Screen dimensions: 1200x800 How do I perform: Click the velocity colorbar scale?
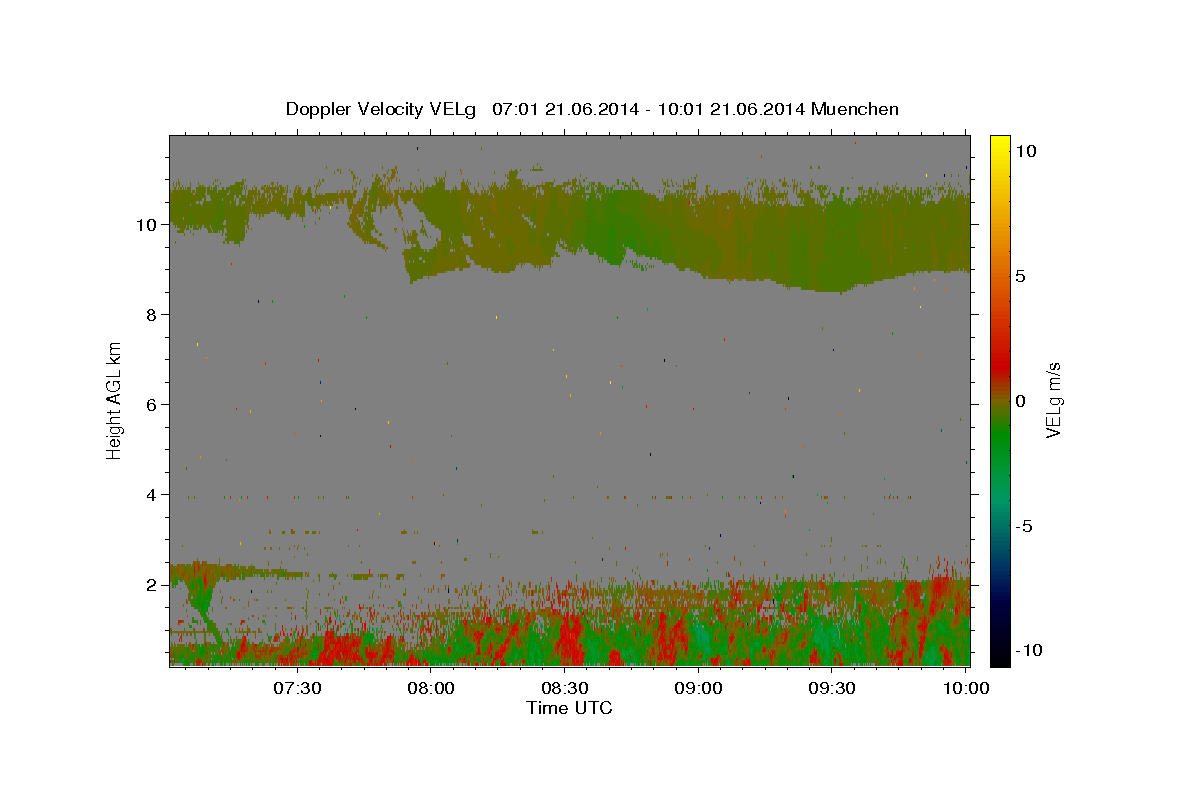click(999, 400)
